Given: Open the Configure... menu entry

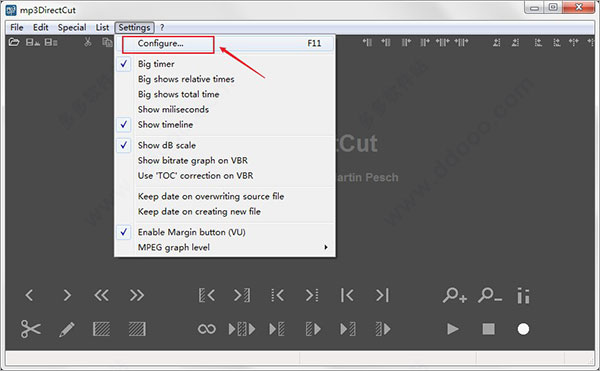Looking at the screenshot, I should 225,43.
